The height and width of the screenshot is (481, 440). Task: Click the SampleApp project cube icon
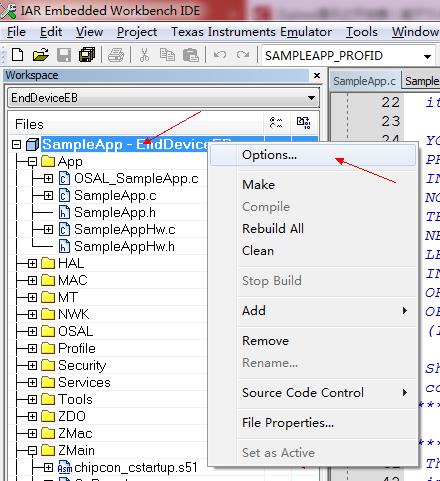pyautogui.click(x=32, y=144)
